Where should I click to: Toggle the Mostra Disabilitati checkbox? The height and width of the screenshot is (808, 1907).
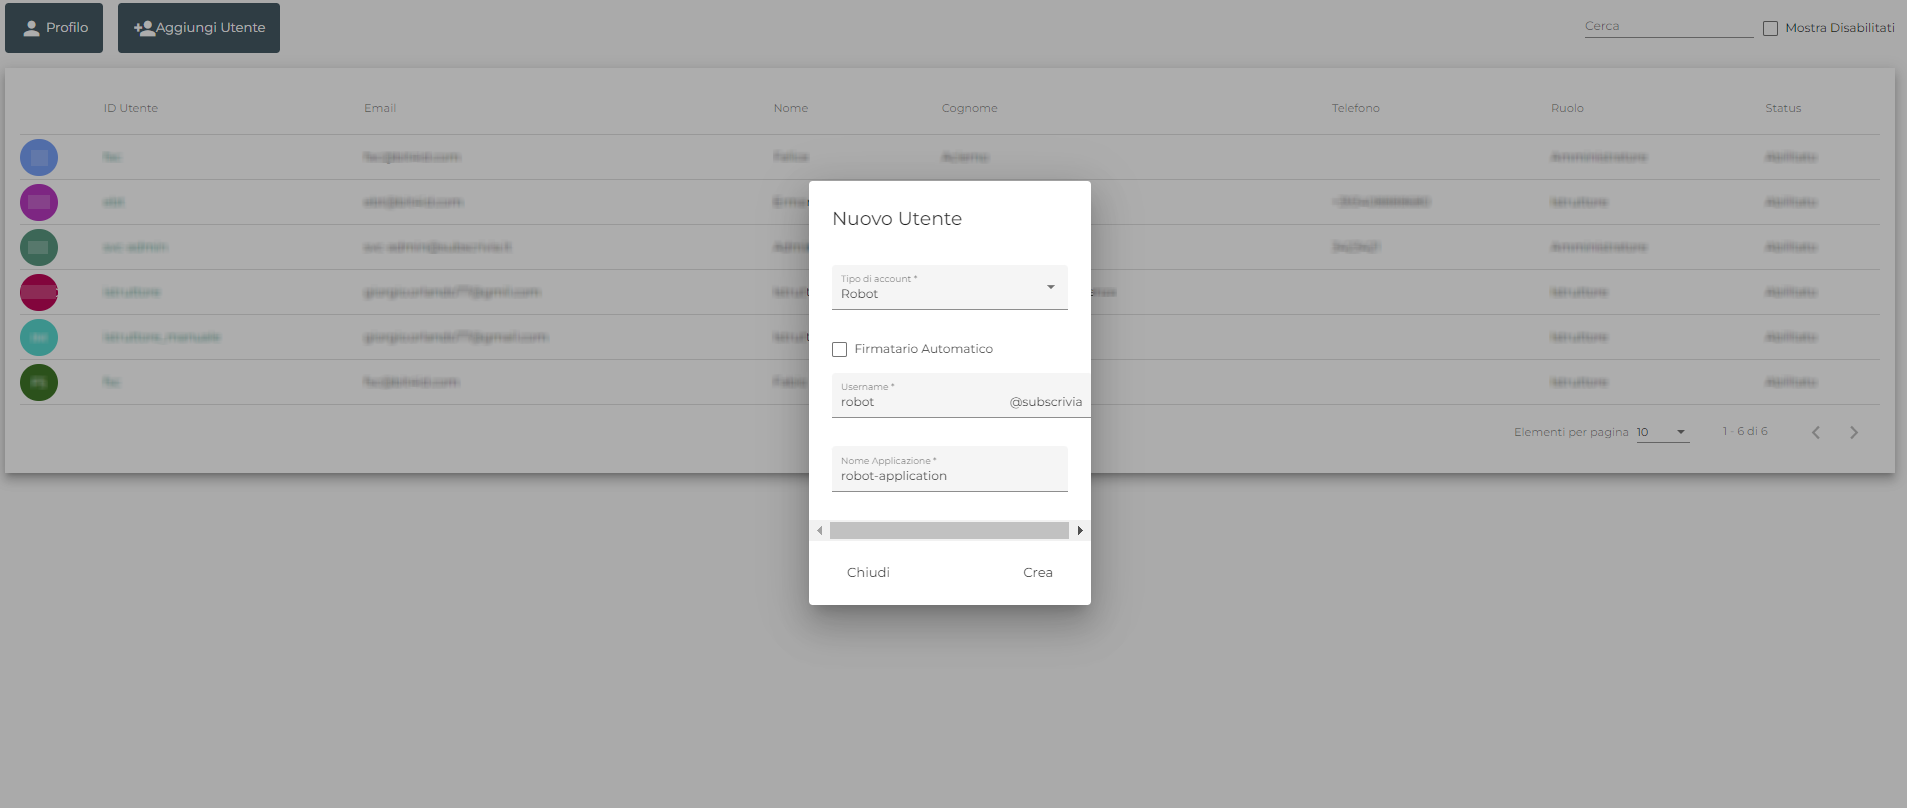[x=1770, y=28]
